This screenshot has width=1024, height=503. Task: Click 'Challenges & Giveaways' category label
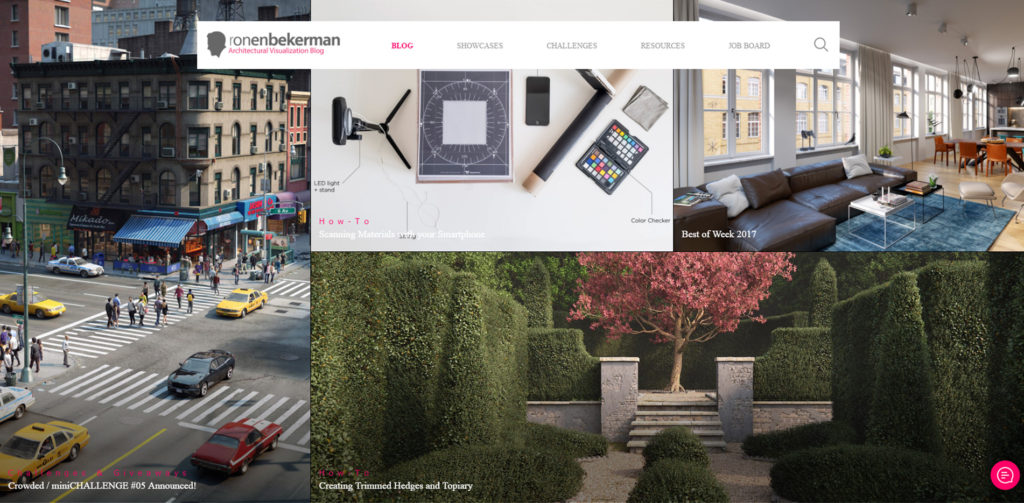click(98, 473)
